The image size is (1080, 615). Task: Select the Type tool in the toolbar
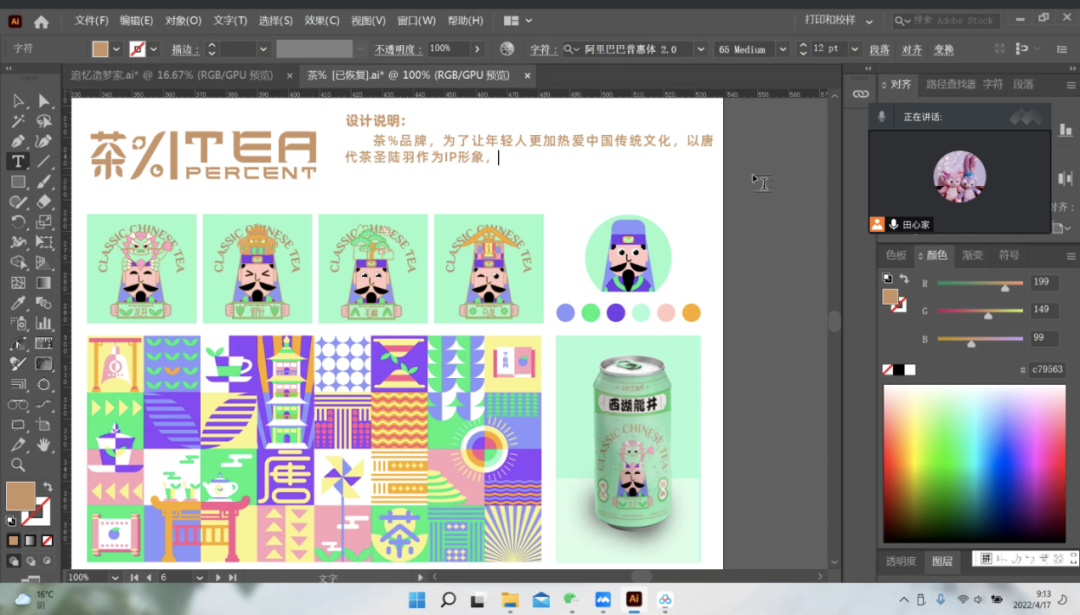(x=18, y=161)
